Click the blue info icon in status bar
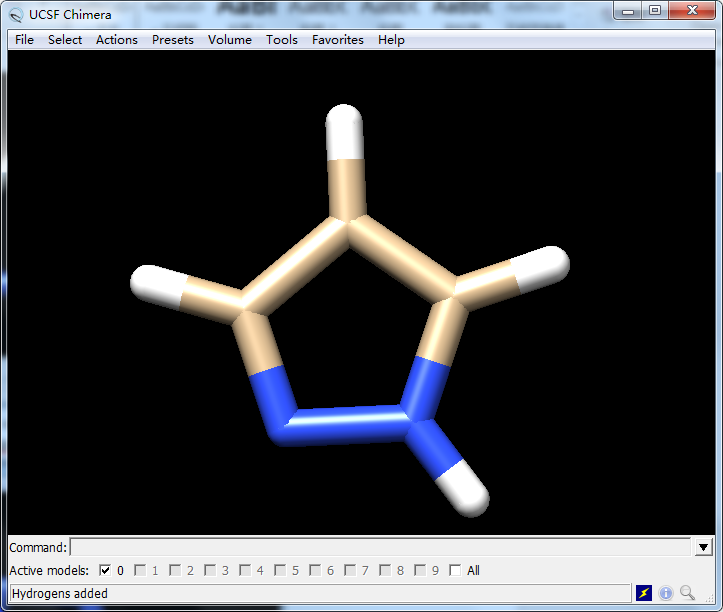Viewport: 723px width, 612px height. click(x=666, y=593)
